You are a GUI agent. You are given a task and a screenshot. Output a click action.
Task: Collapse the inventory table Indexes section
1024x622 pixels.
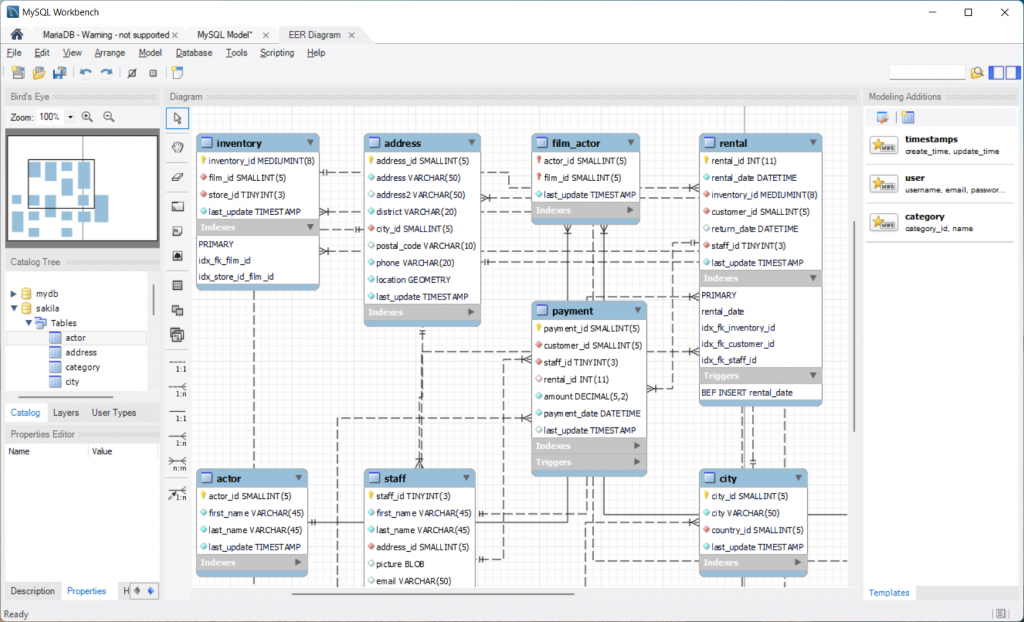(x=310, y=227)
